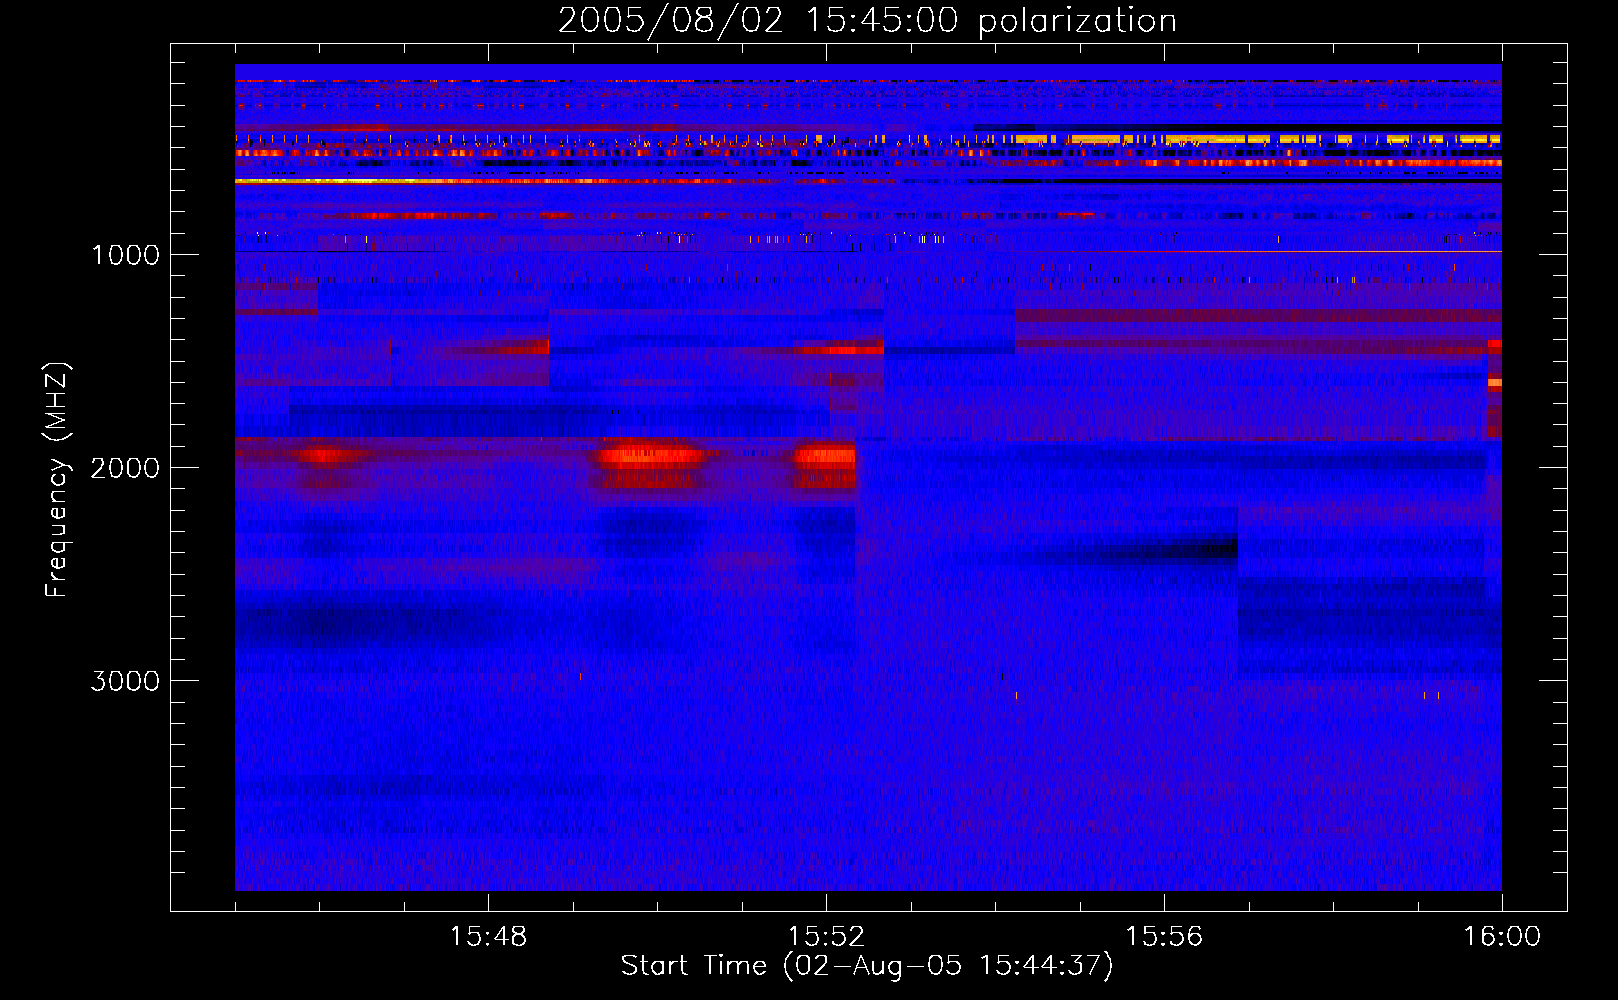Click the 1000 frequency tick label

125,255
